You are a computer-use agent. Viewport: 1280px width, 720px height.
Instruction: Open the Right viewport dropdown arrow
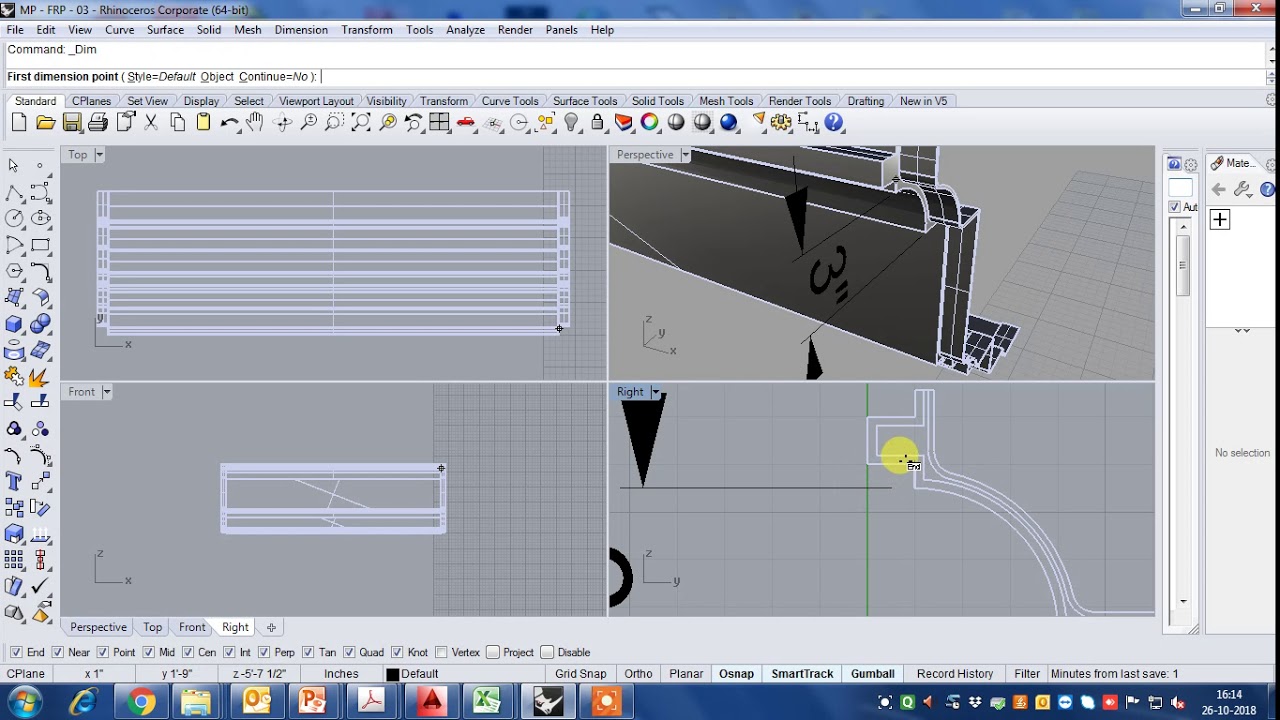point(655,392)
